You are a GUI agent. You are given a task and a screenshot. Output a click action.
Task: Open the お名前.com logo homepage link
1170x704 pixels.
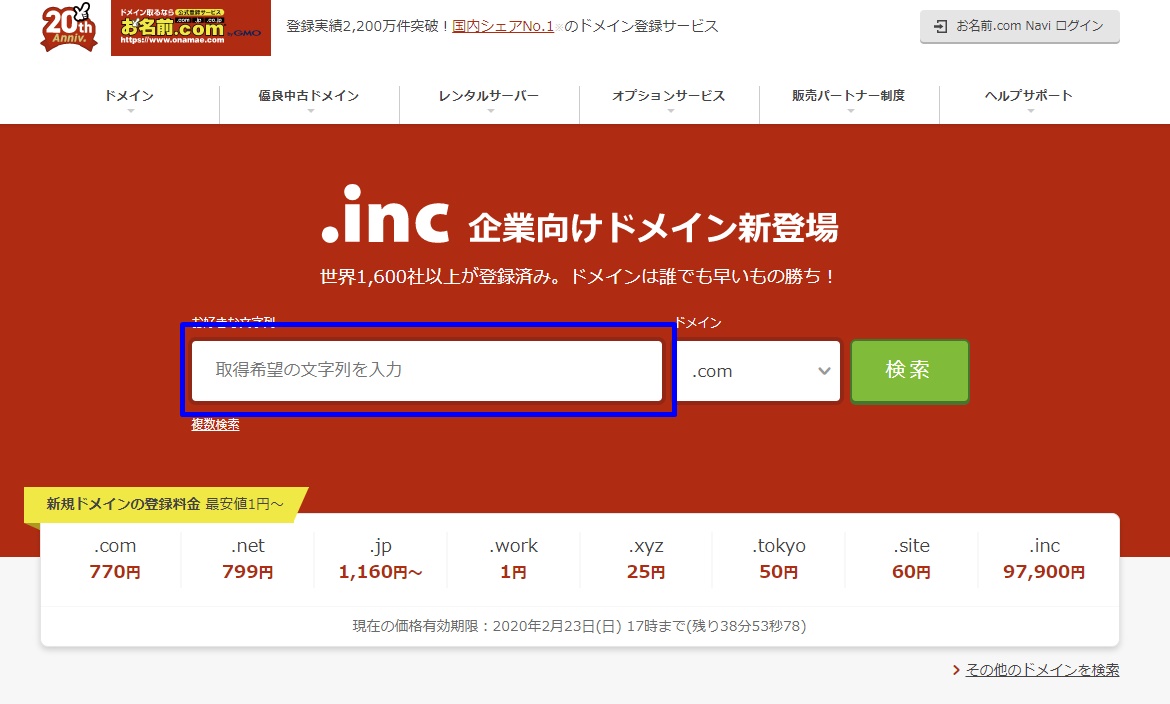point(191,28)
